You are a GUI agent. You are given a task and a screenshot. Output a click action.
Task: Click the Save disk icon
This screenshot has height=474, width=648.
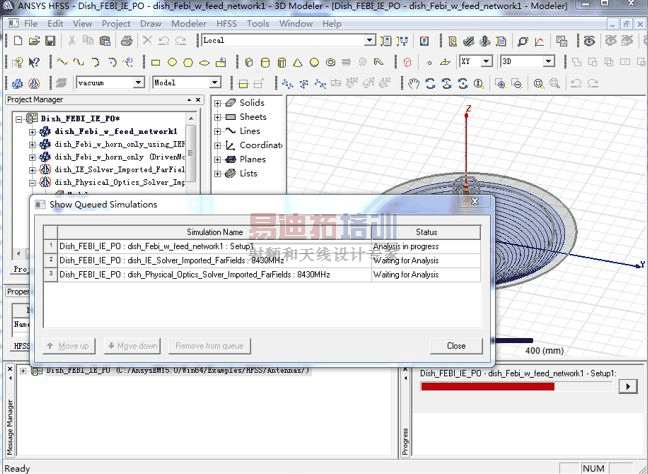tap(49, 40)
